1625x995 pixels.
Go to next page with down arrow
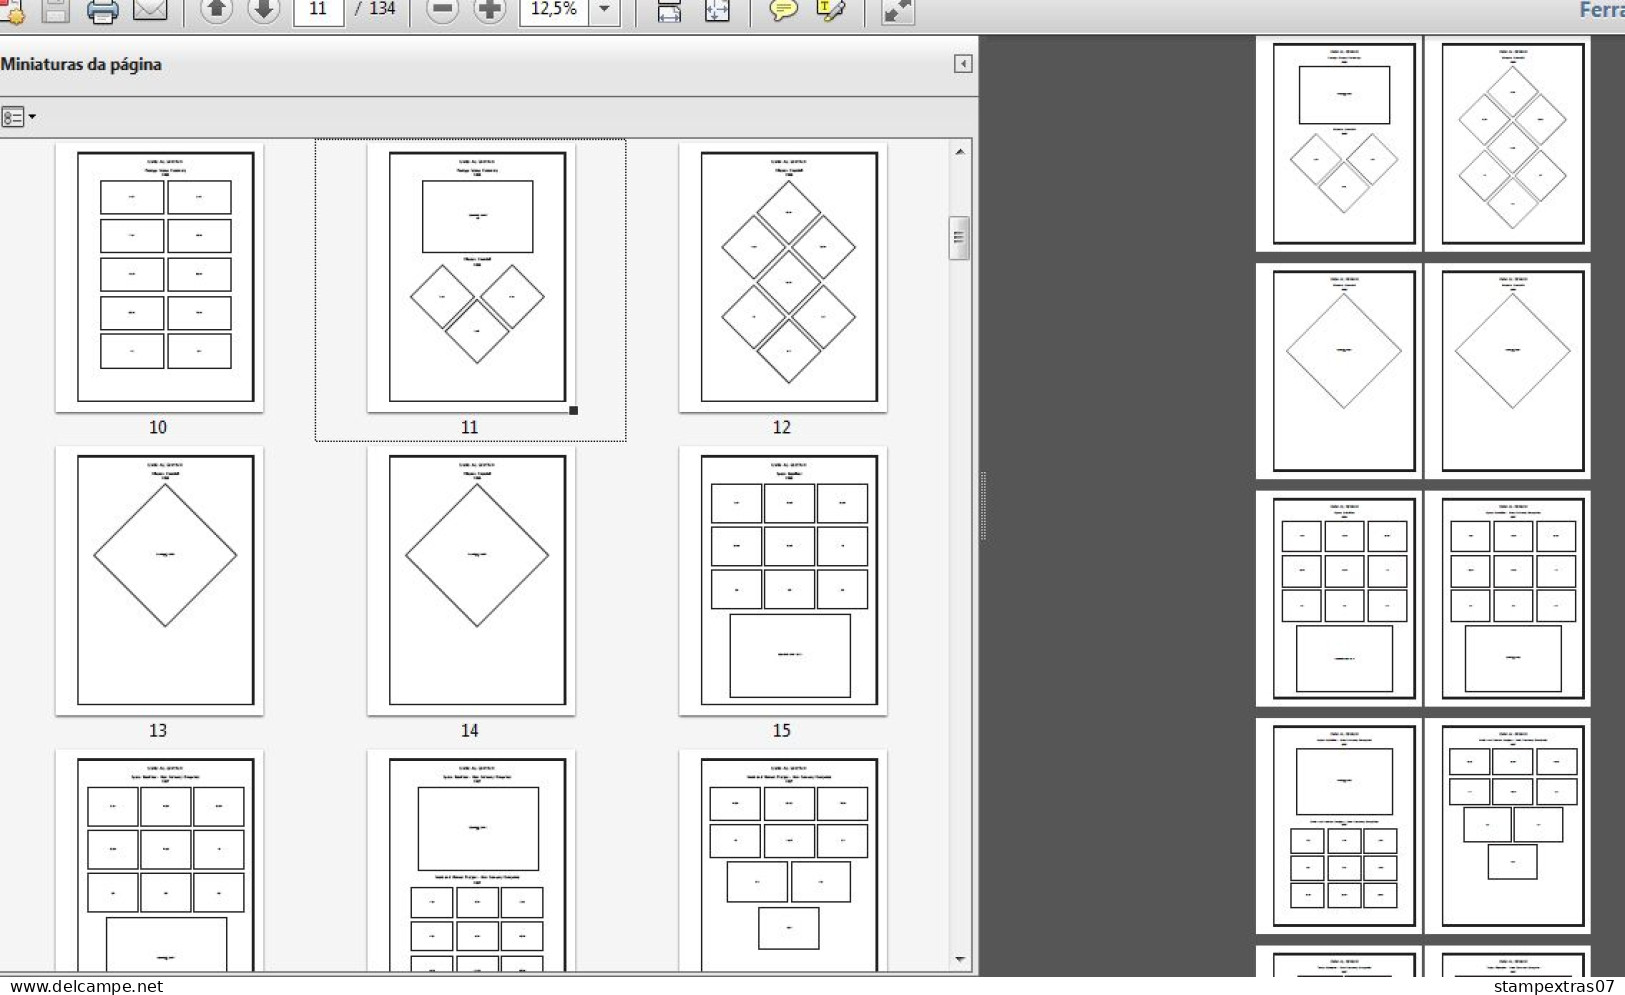point(263,10)
